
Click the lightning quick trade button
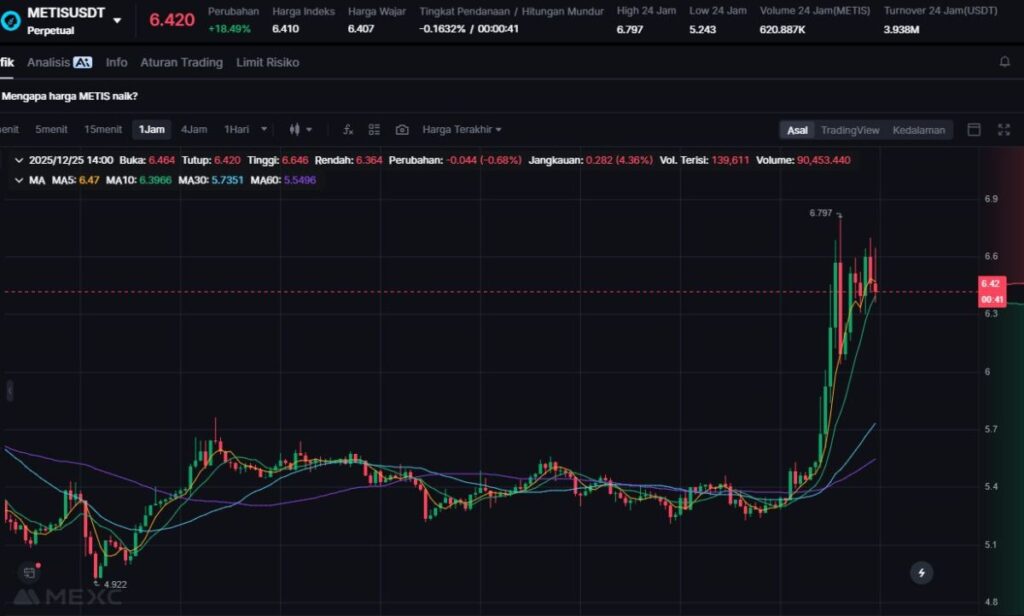click(921, 573)
